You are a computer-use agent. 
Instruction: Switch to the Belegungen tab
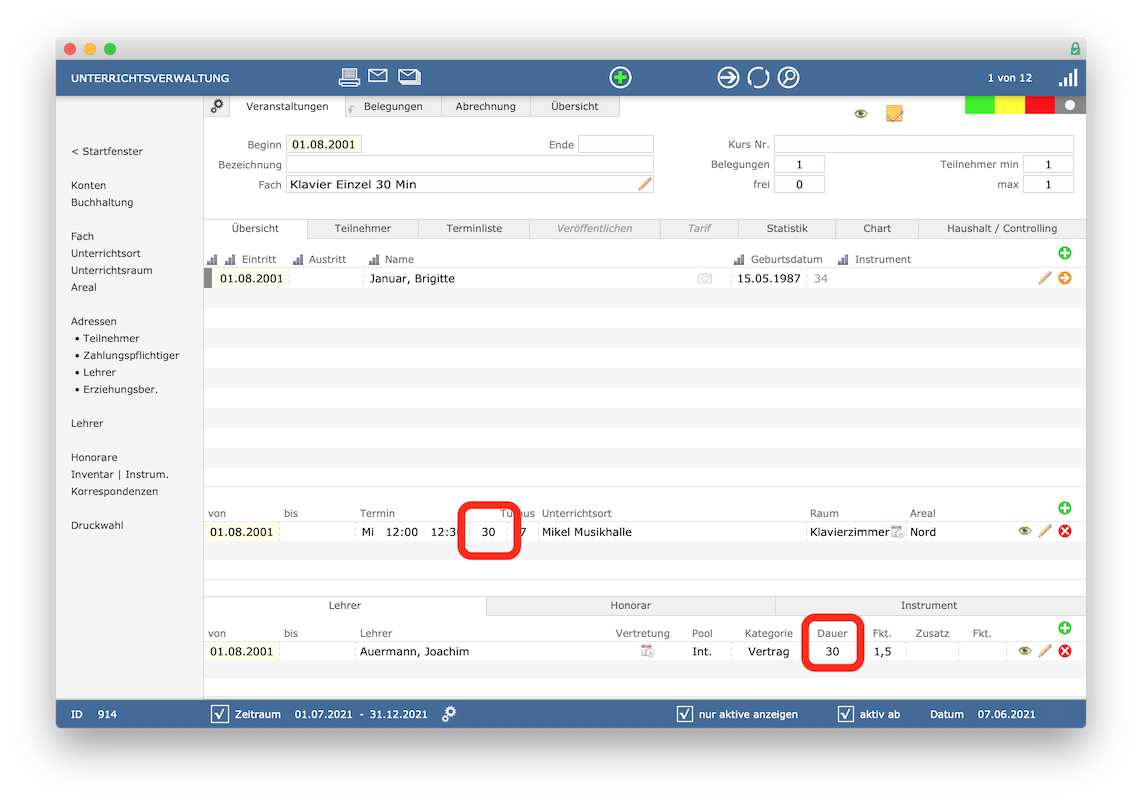pos(393,106)
